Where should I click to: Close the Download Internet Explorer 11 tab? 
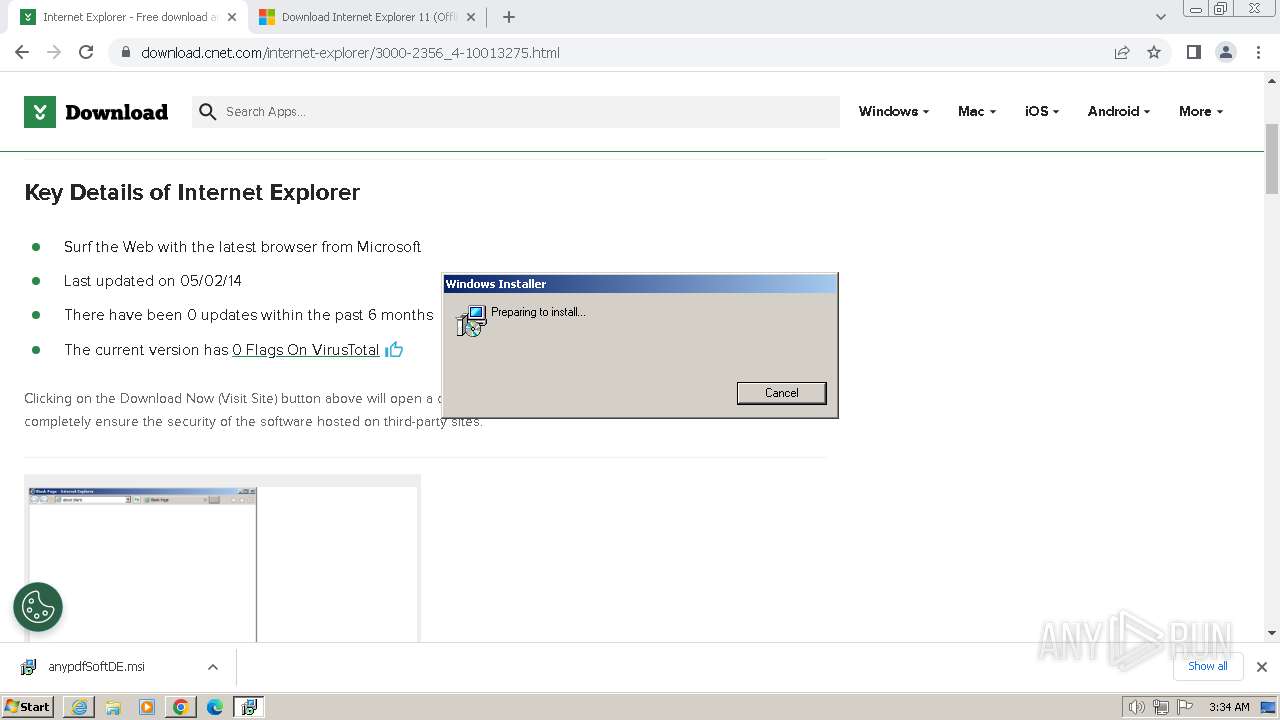tap(471, 17)
